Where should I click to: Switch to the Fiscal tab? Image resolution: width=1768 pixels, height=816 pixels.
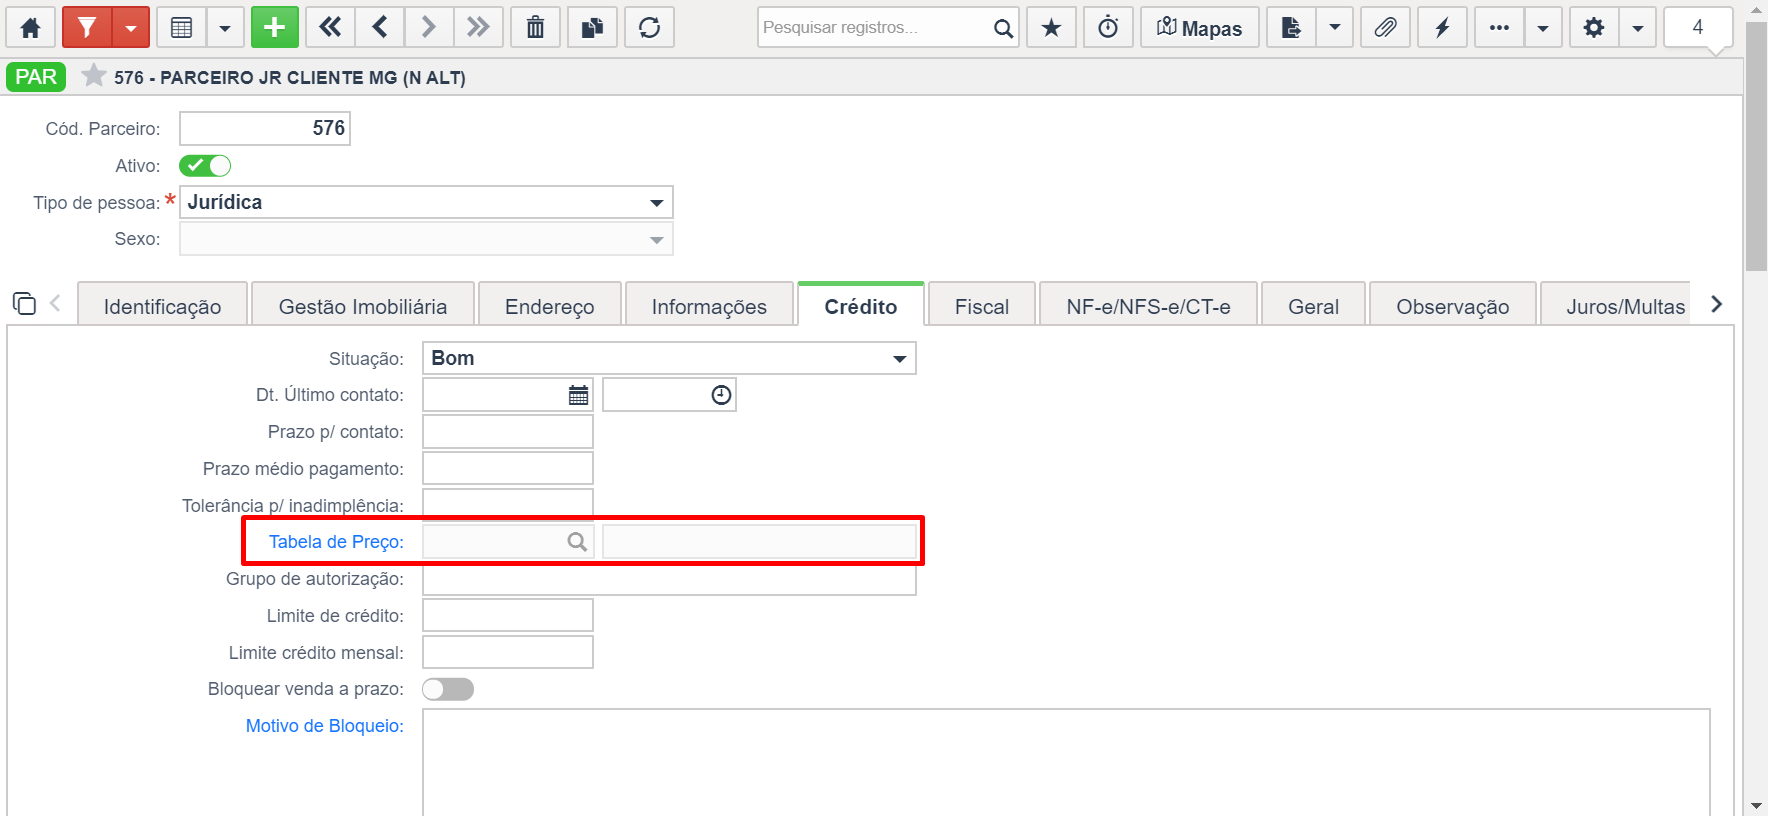(982, 306)
